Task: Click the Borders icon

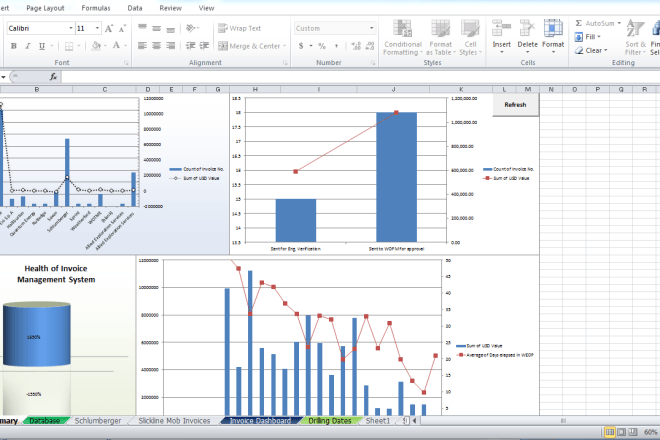Action: point(69,46)
